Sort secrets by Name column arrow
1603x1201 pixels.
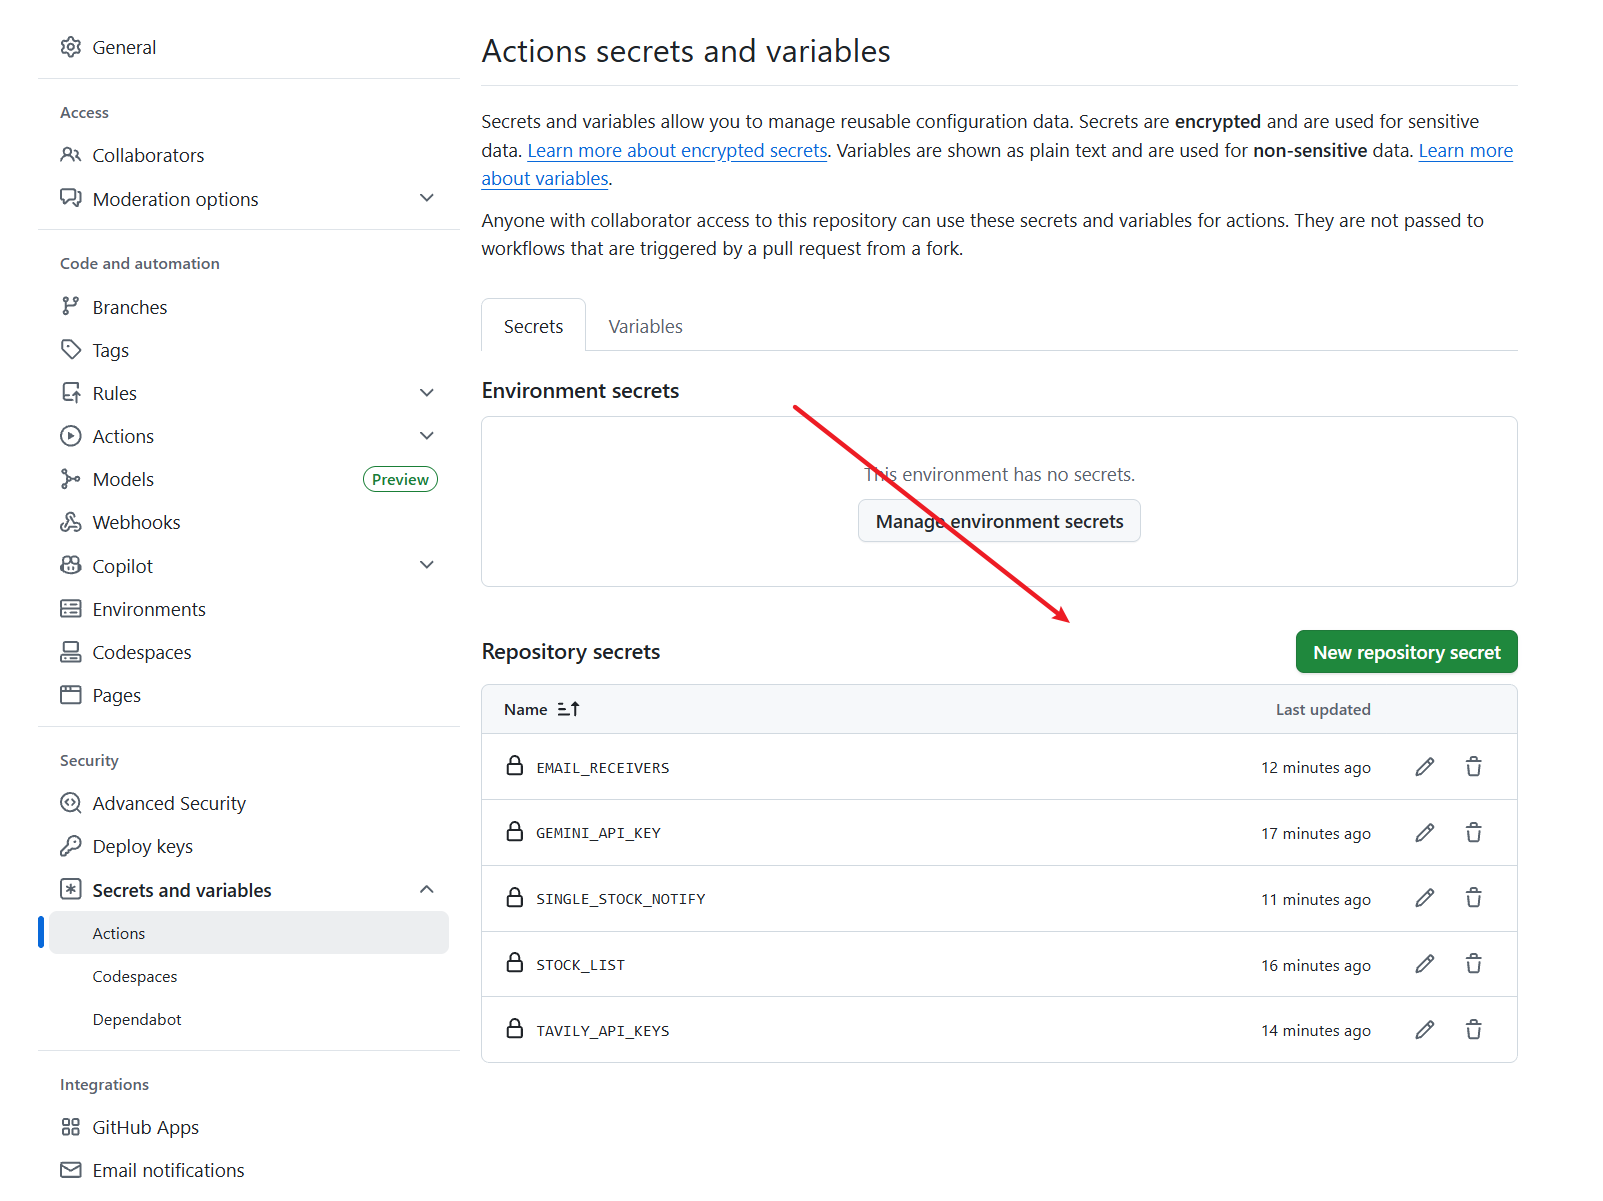[x=568, y=709]
